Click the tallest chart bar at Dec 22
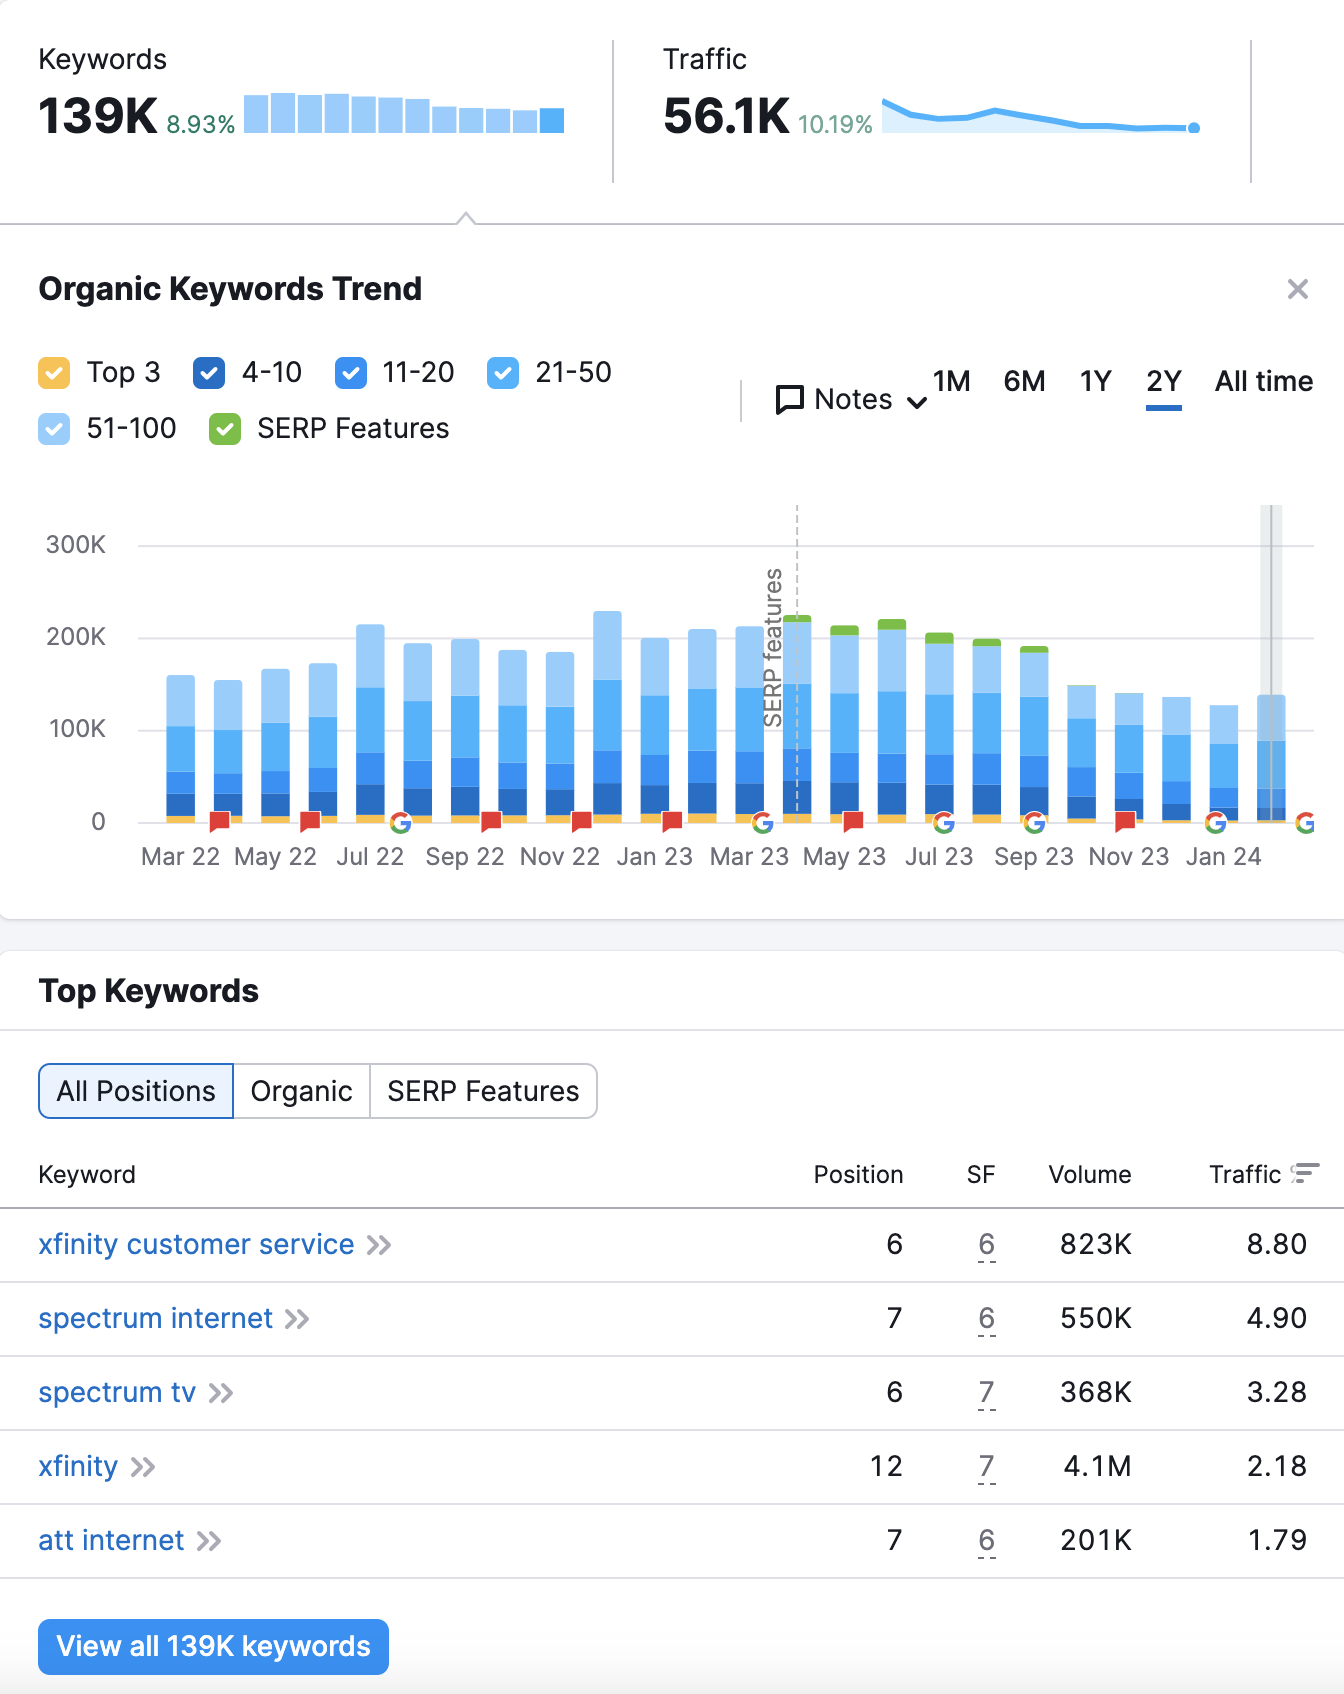Viewport: 1344px width, 1694px height. pos(607,717)
